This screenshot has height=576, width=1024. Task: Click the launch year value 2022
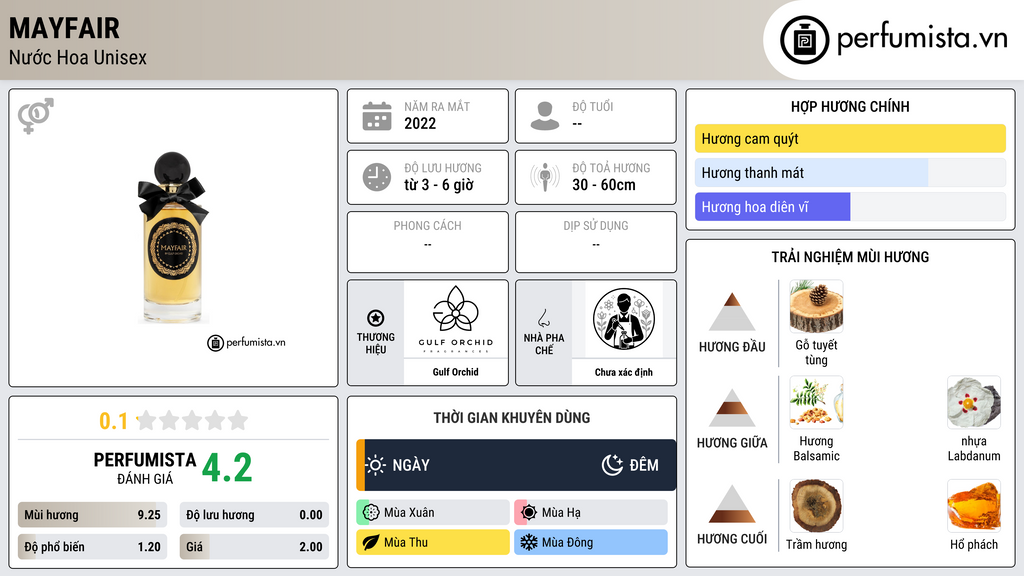pos(420,123)
